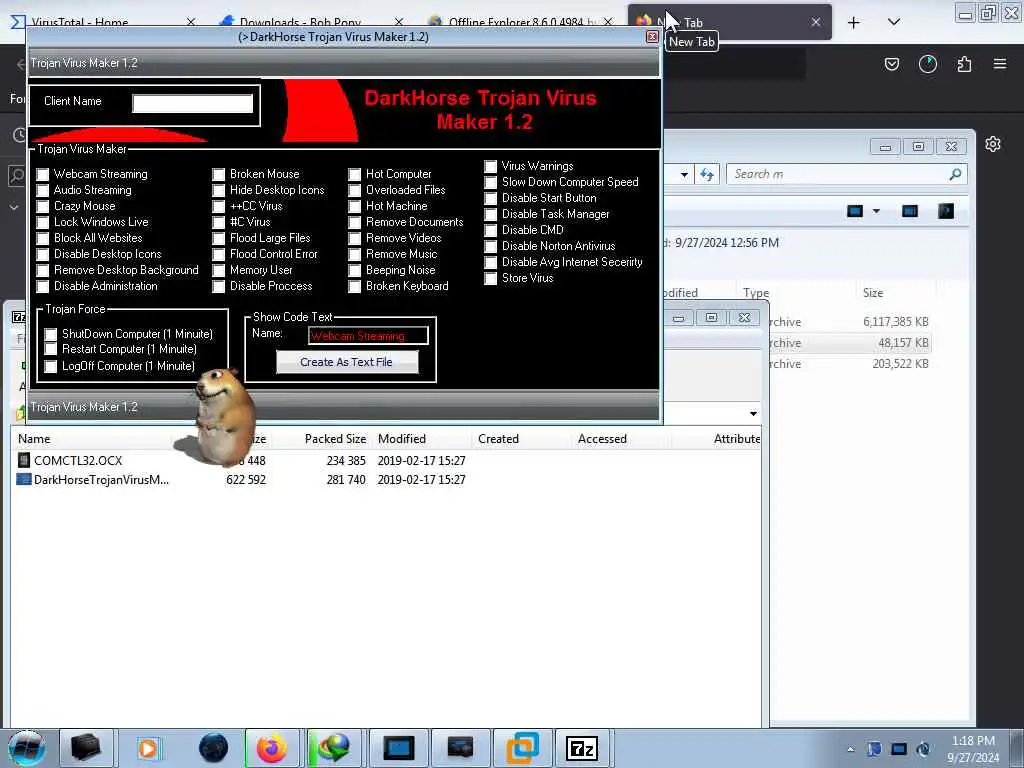Sort by Packed Size column header
The width and height of the screenshot is (1024, 768).
click(x=335, y=439)
